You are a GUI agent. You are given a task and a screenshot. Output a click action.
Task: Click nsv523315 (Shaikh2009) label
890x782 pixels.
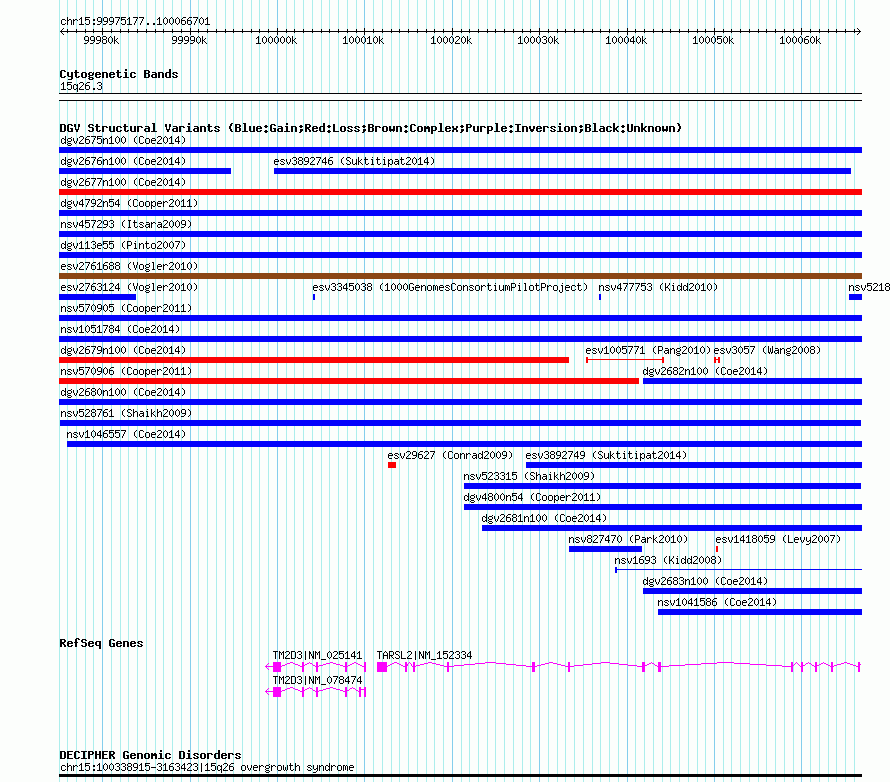(529, 476)
